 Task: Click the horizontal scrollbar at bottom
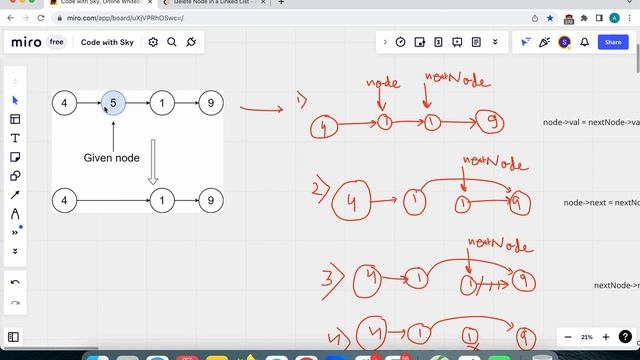[50, 348]
